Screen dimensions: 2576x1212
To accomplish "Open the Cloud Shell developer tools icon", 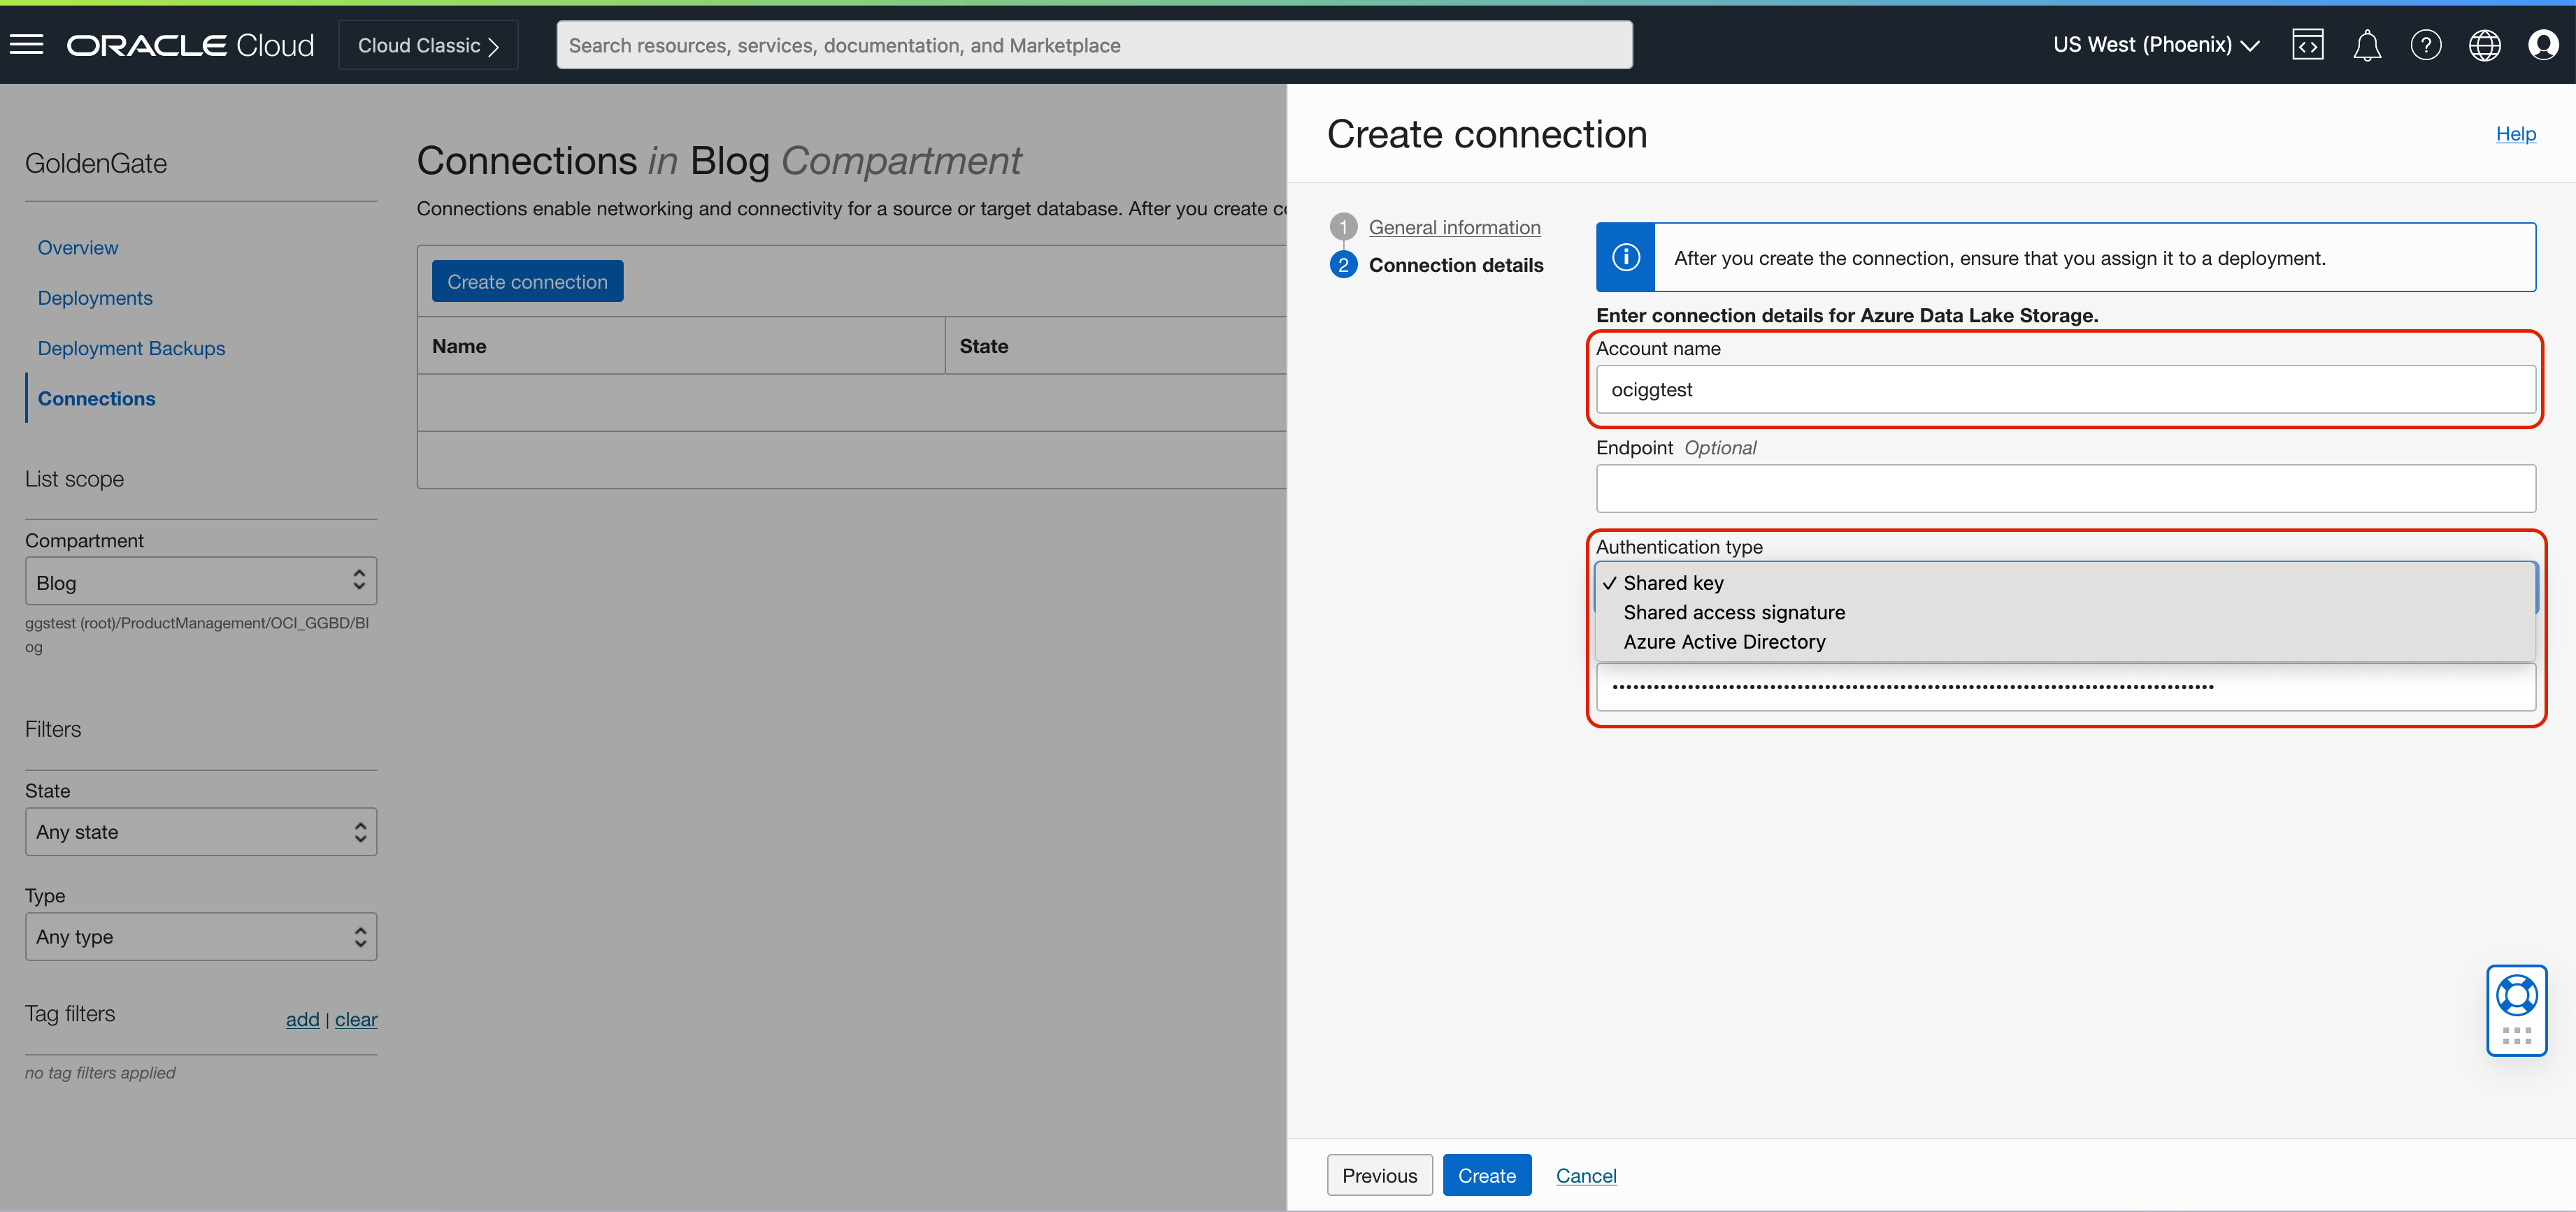I will 2307,45.
